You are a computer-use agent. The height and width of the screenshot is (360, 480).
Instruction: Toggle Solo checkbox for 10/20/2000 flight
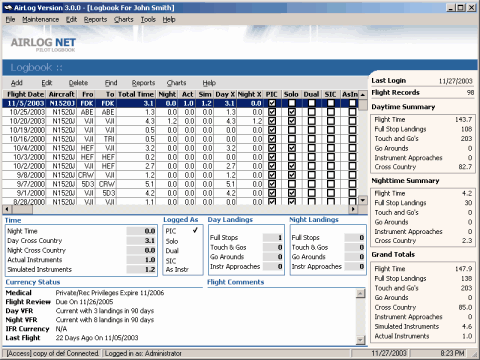pyautogui.click(x=292, y=121)
